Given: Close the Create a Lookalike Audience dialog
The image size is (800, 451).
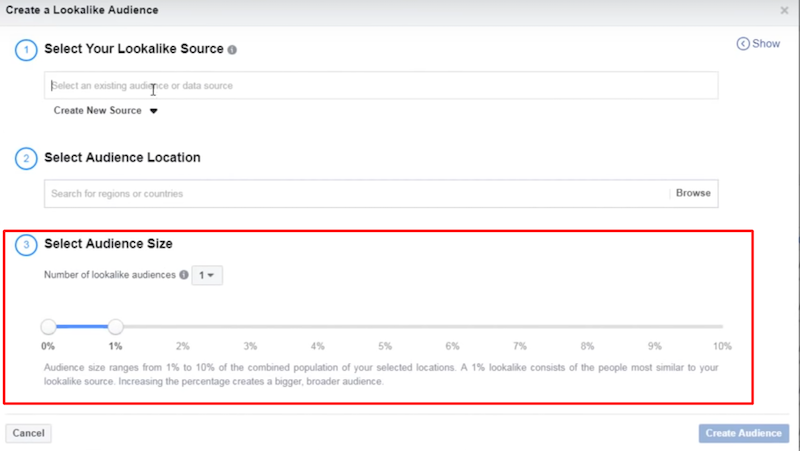Looking at the screenshot, I should click(x=784, y=10).
